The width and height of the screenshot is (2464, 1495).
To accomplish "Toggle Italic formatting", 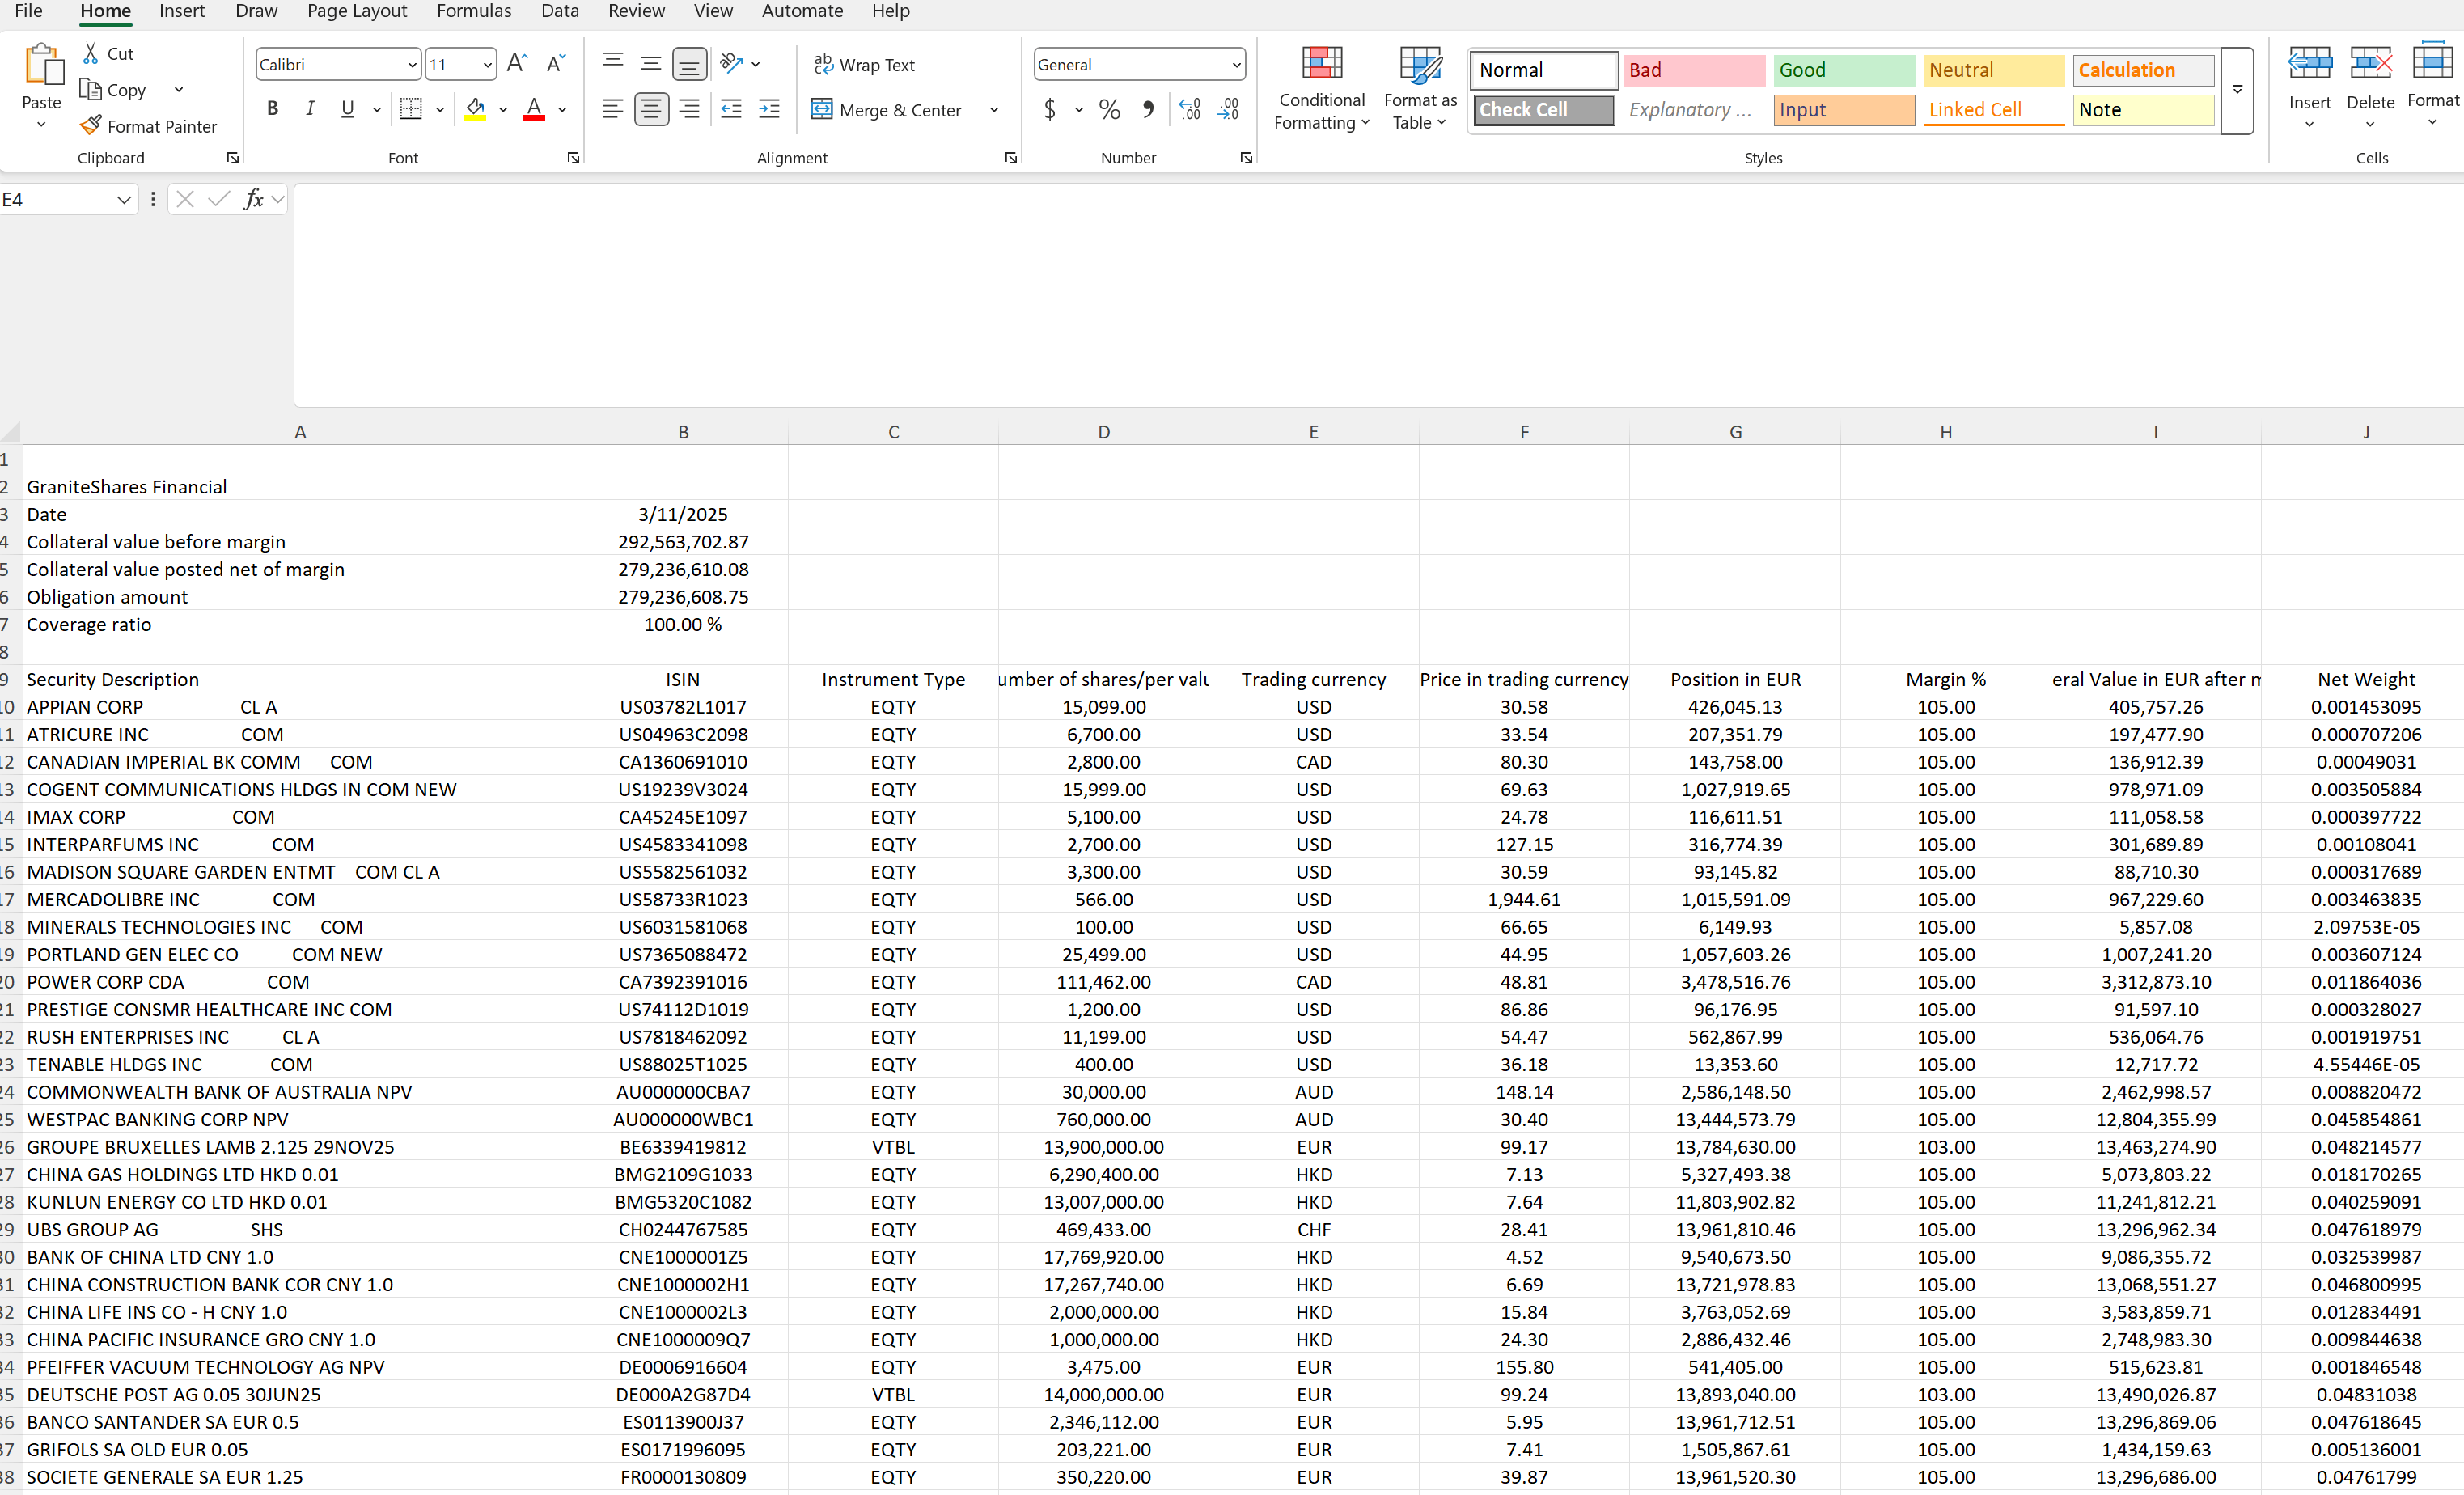I will point(310,109).
